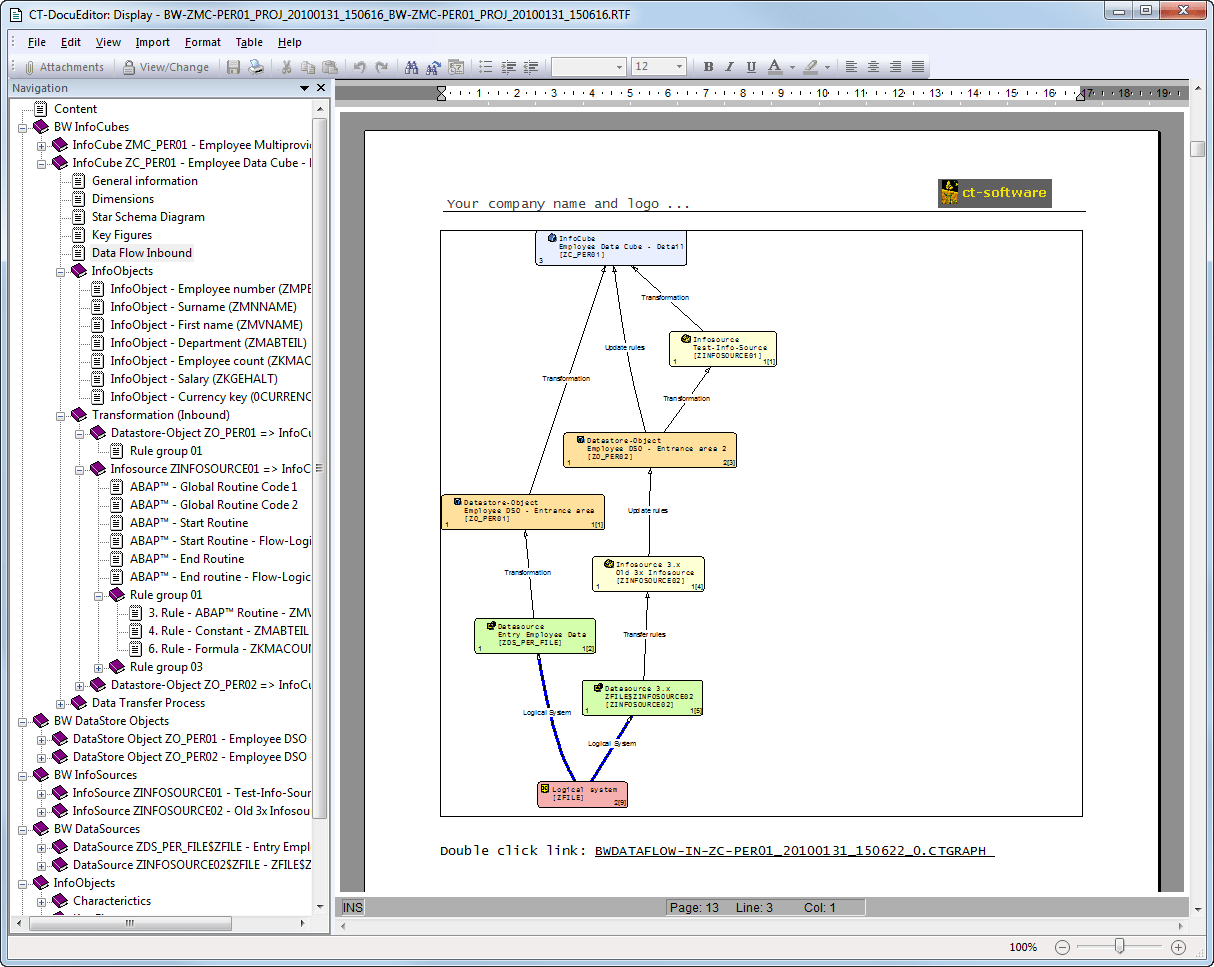Collapse the BW InfoCubes node

(22, 127)
